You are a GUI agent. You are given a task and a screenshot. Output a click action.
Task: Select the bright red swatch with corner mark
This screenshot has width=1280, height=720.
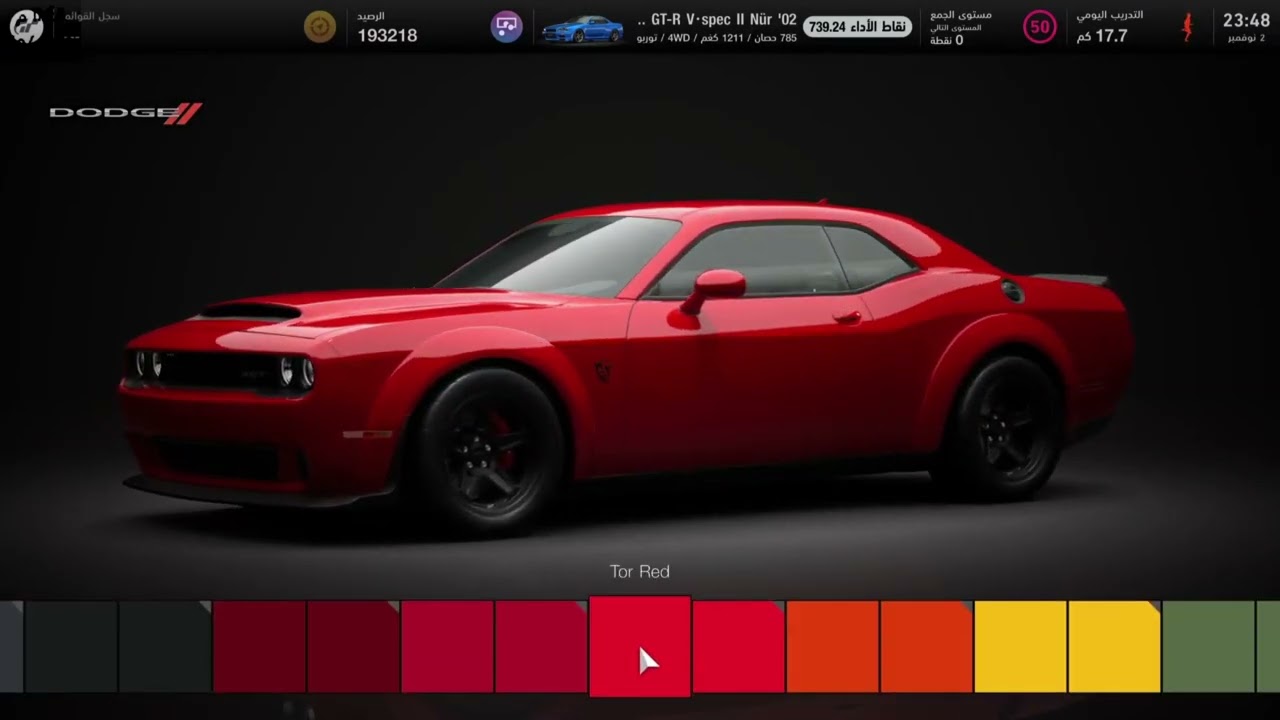pos(738,646)
